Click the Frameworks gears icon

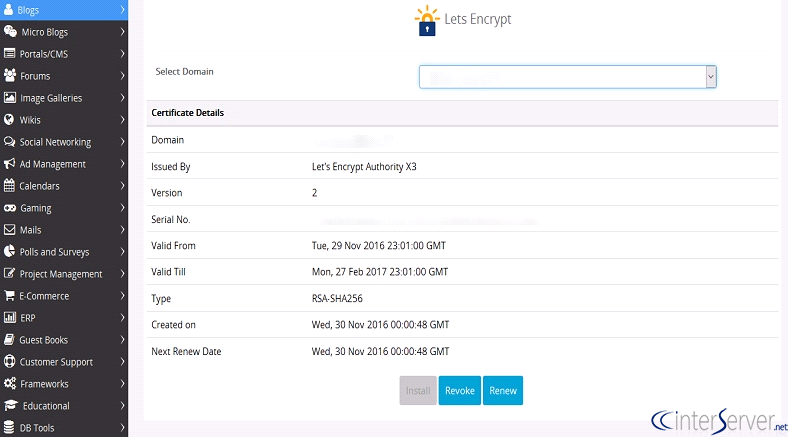pos(10,383)
